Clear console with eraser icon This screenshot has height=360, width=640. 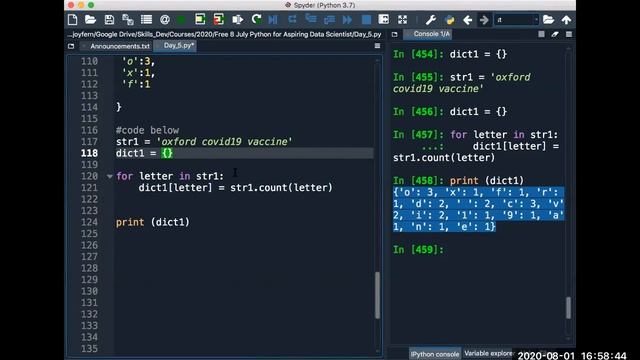(x=555, y=34)
